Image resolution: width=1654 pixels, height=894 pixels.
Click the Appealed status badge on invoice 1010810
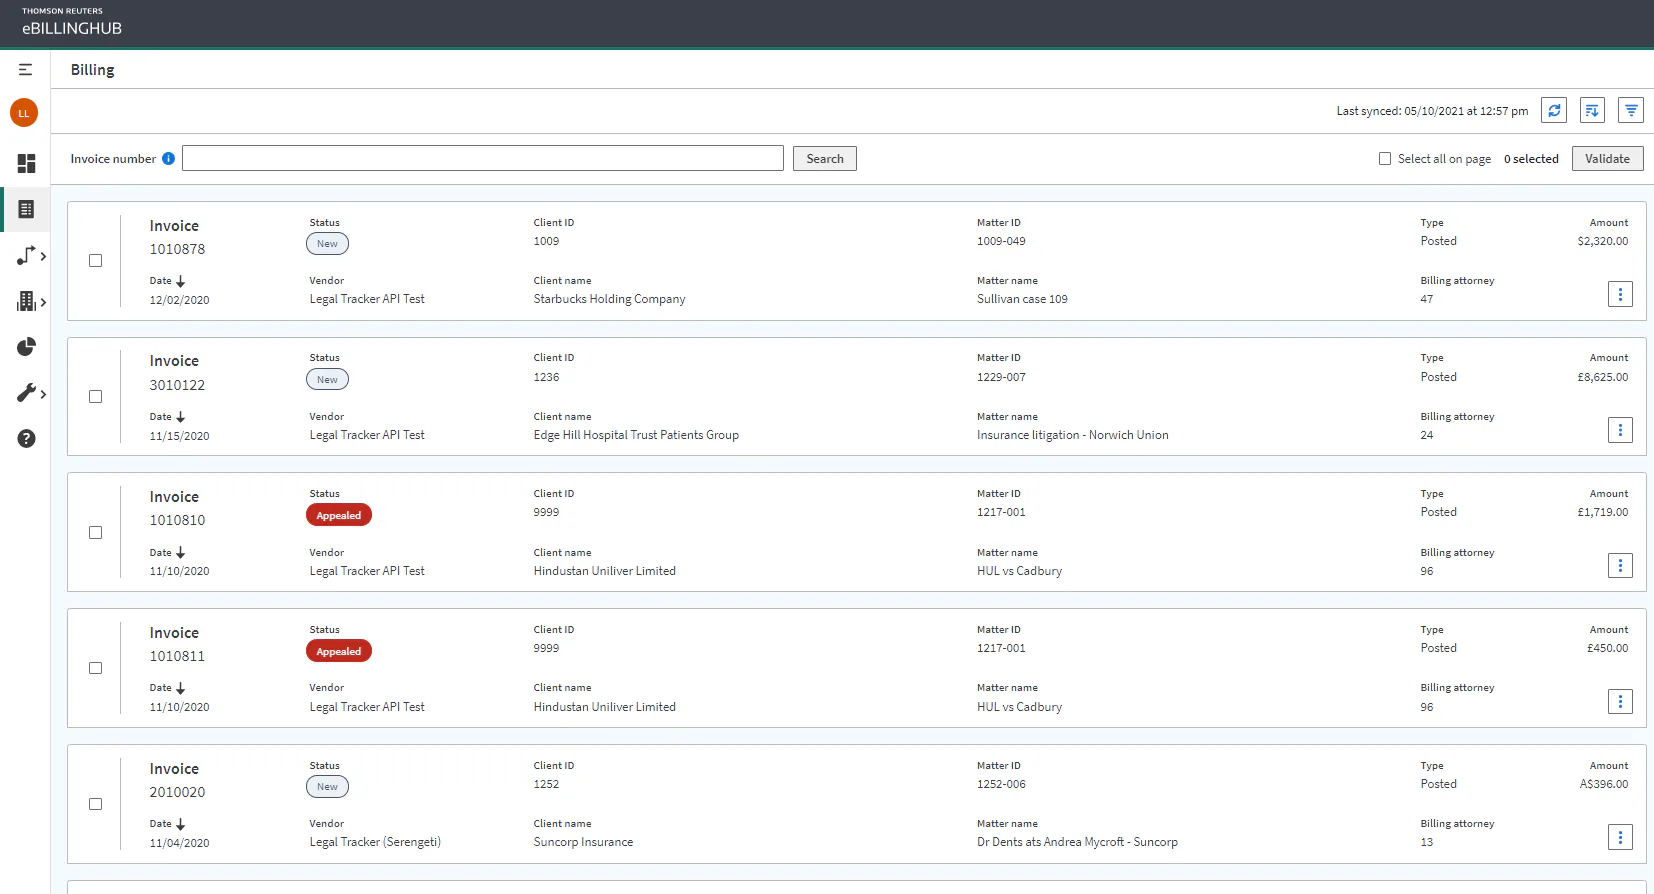pyautogui.click(x=339, y=515)
